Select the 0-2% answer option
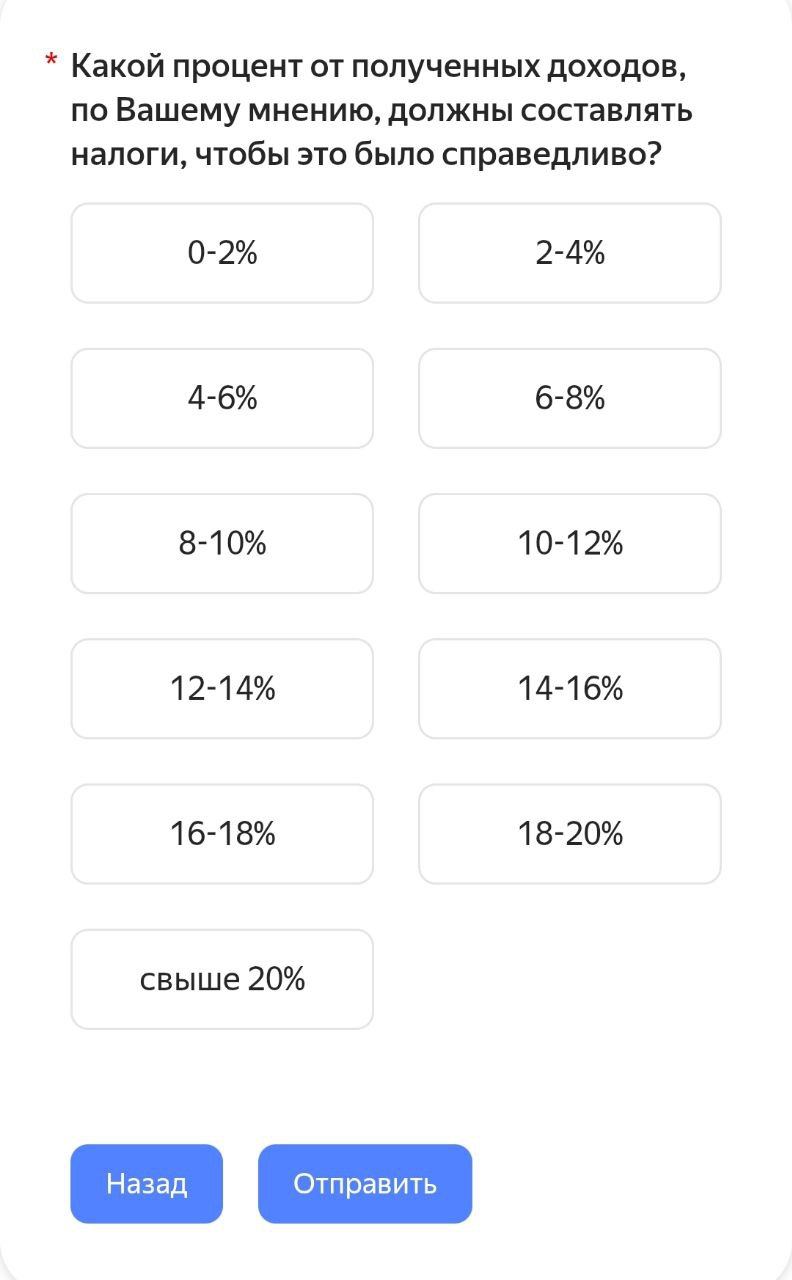This screenshot has width=792, height=1280. coord(222,253)
